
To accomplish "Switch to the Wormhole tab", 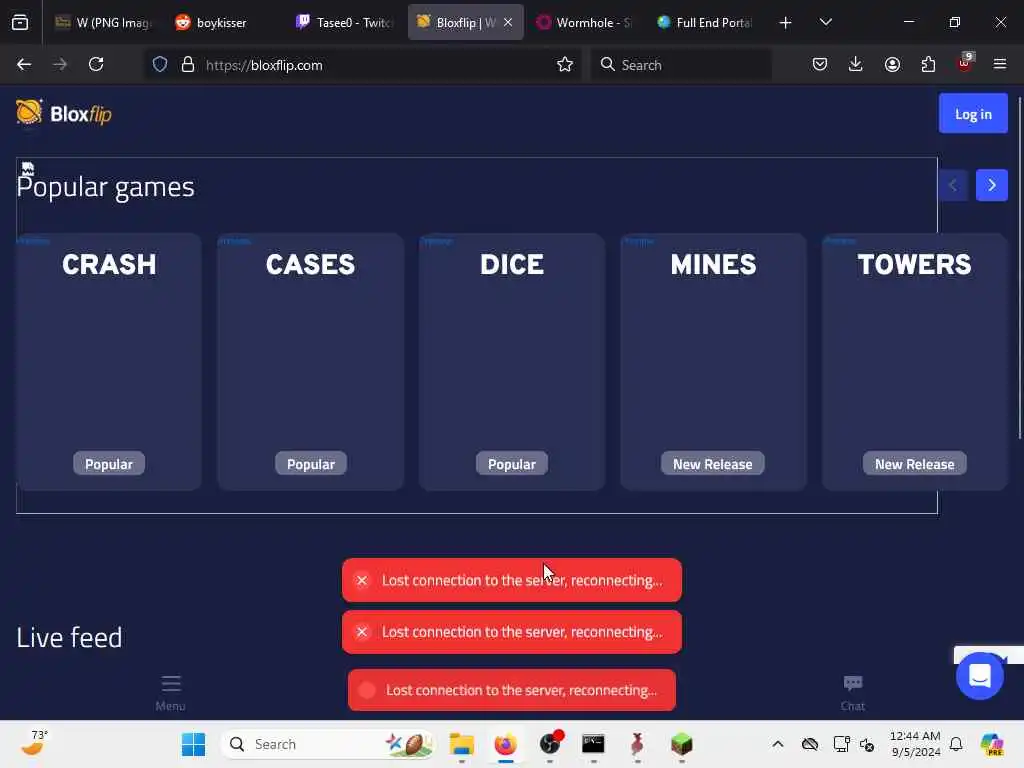I will [584, 22].
